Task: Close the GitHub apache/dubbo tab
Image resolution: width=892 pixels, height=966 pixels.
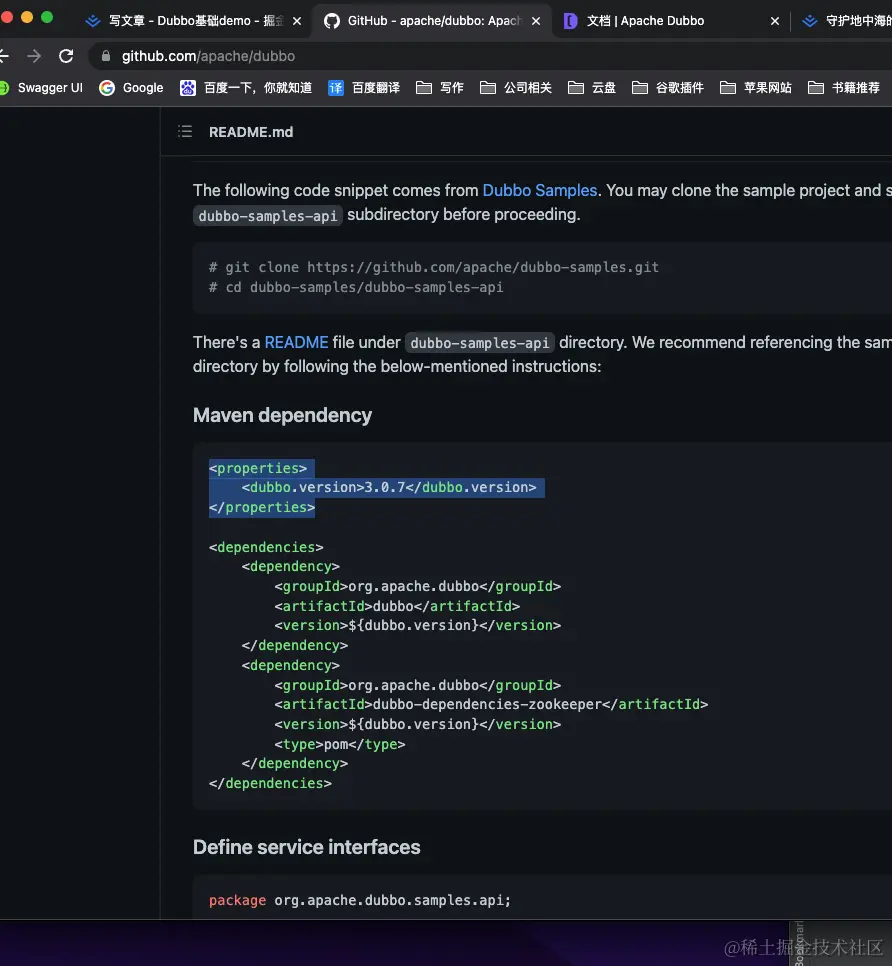Action: (x=536, y=21)
